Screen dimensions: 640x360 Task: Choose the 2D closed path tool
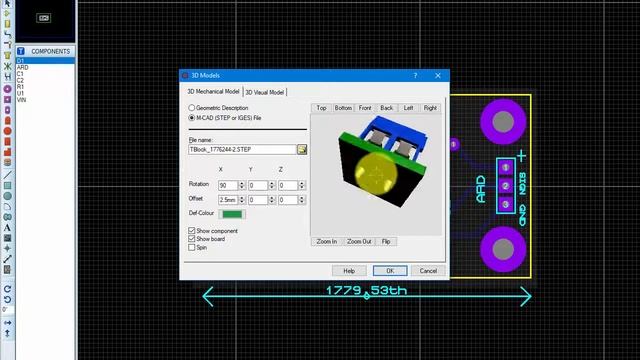point(7,217)
